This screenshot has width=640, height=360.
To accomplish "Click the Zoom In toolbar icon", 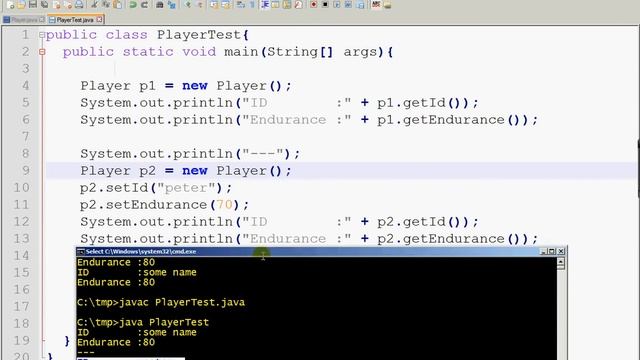I will 188,4.
